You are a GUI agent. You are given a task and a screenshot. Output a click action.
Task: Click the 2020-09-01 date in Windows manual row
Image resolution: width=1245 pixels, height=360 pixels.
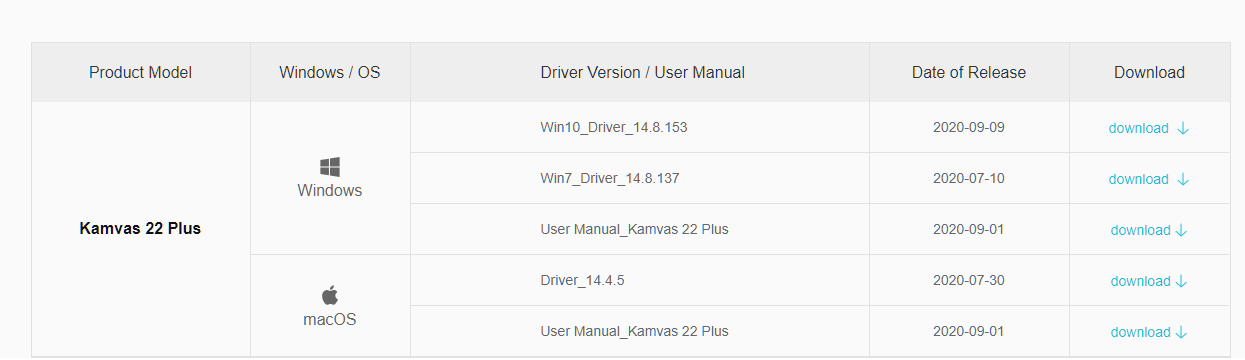point(969,229)
